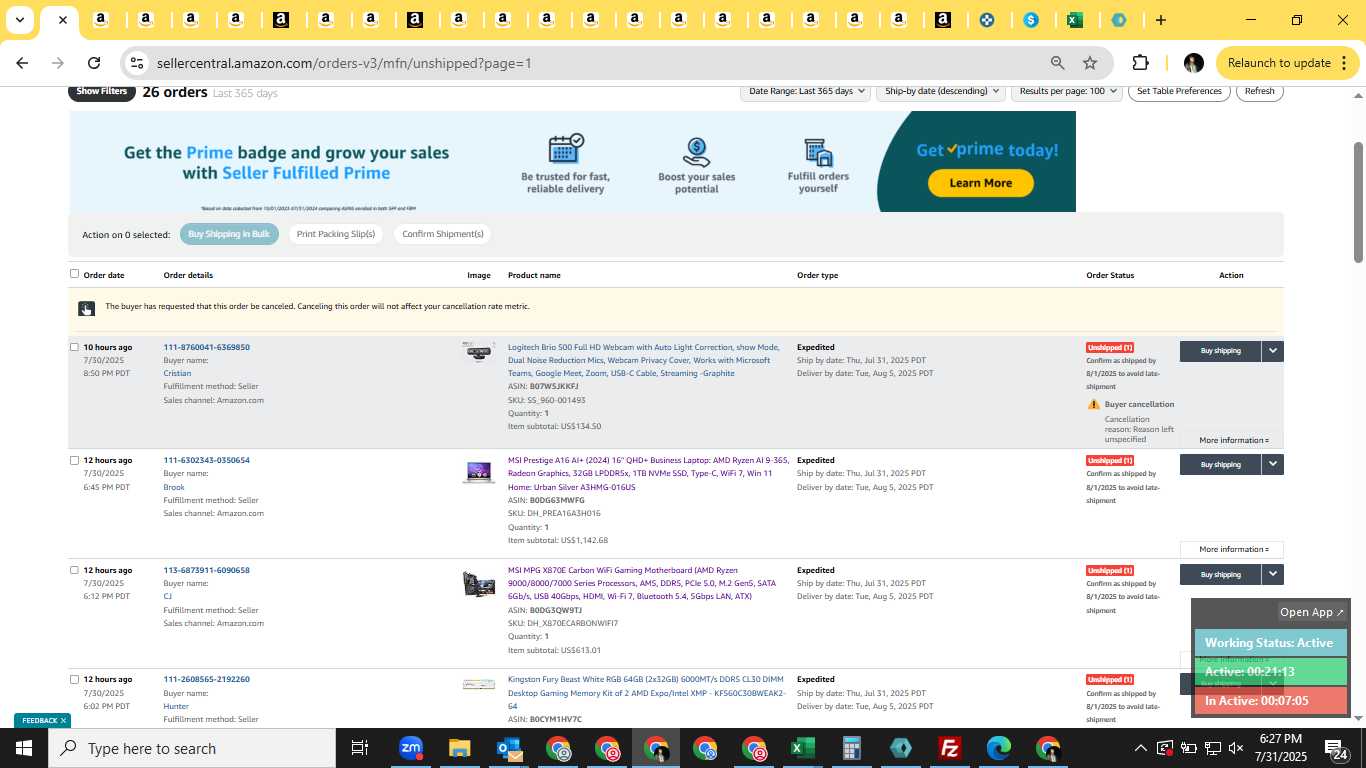
Task: Reload the Seller Central page
Action: pyautogui.click(x=94, y=63)
